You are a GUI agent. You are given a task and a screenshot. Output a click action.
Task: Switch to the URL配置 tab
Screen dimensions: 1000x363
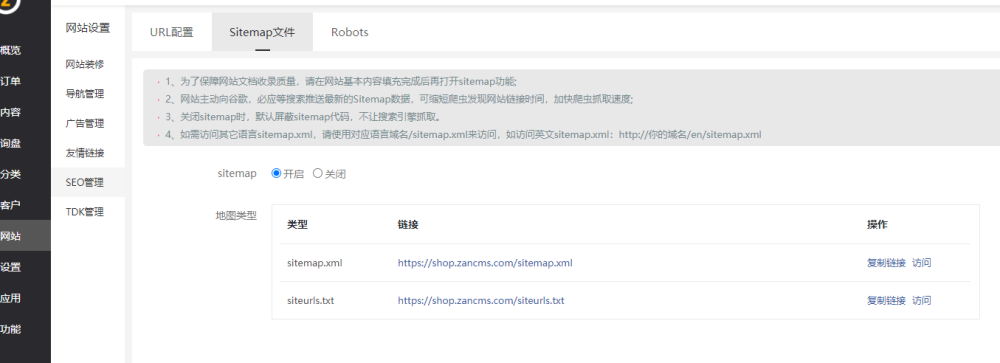coord(172,32)
